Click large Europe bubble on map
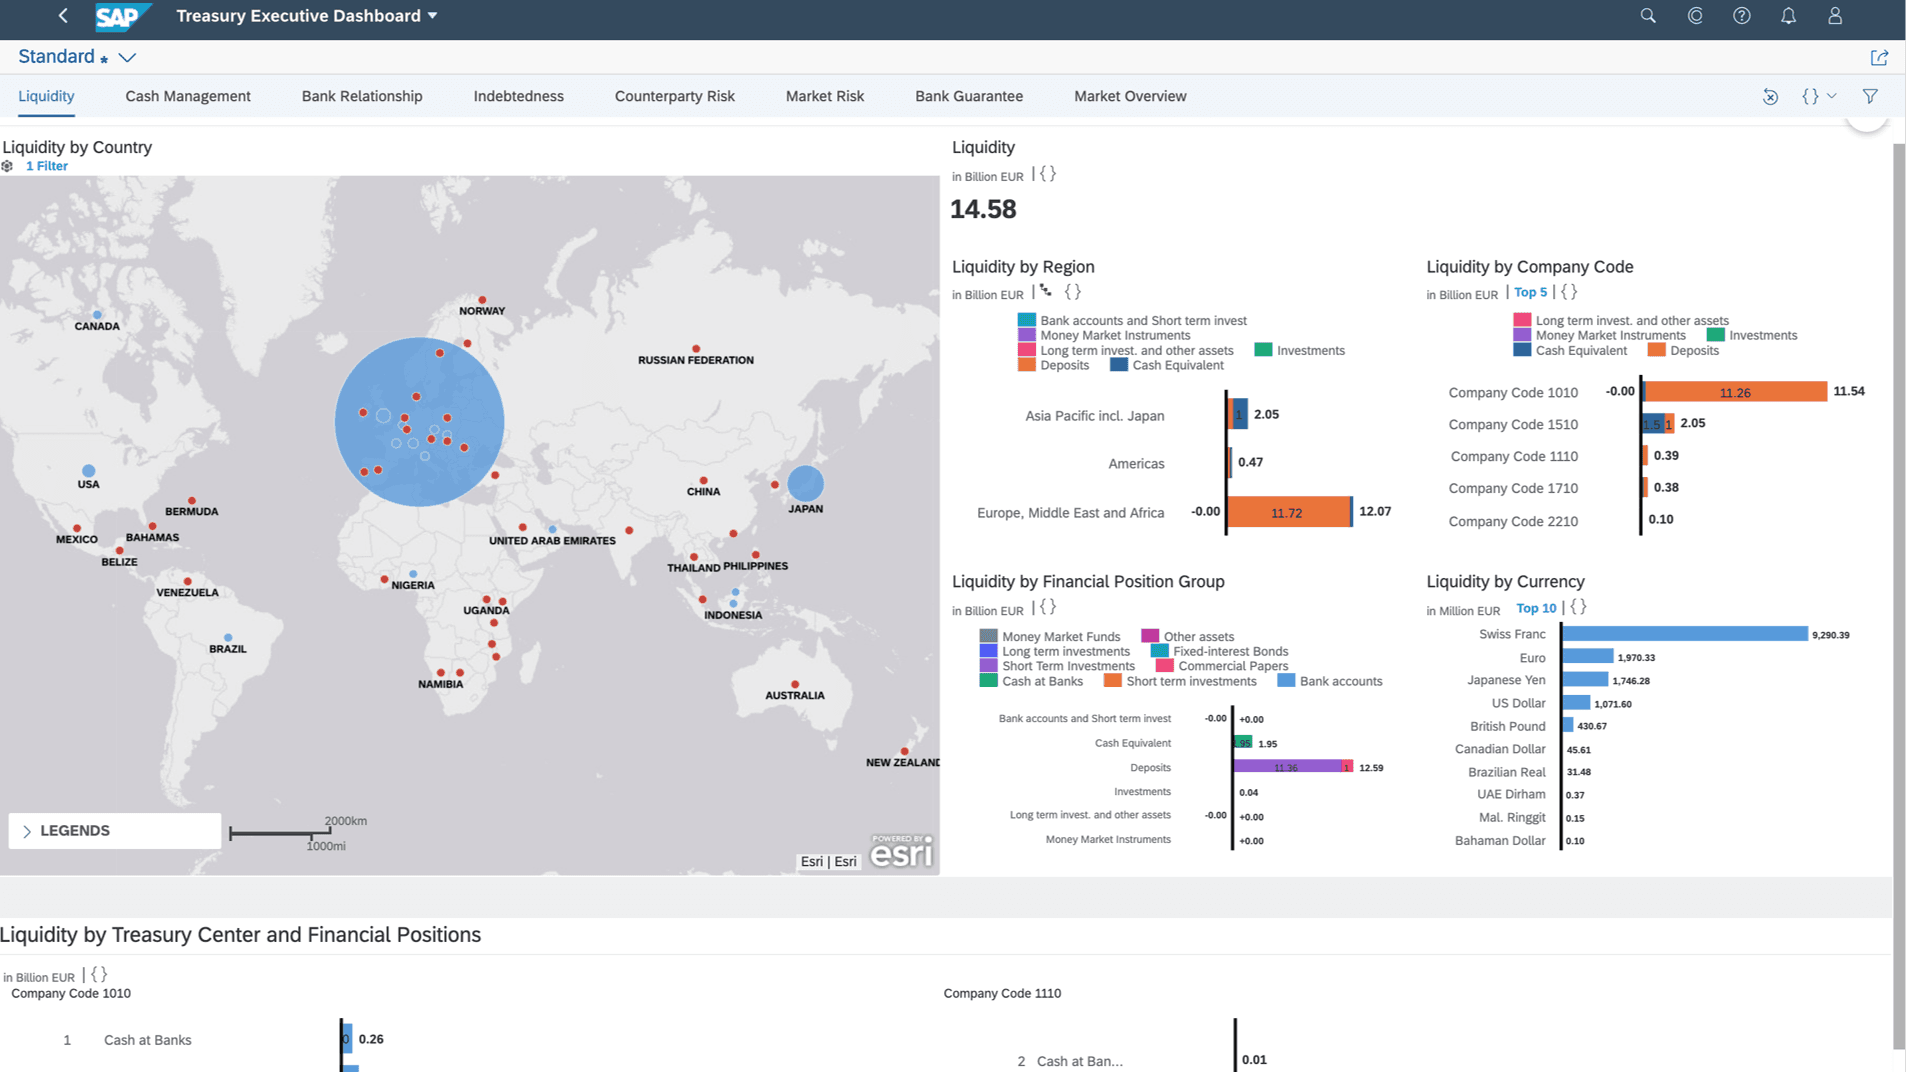1906x1072 pixels. (x=419, y=421)
